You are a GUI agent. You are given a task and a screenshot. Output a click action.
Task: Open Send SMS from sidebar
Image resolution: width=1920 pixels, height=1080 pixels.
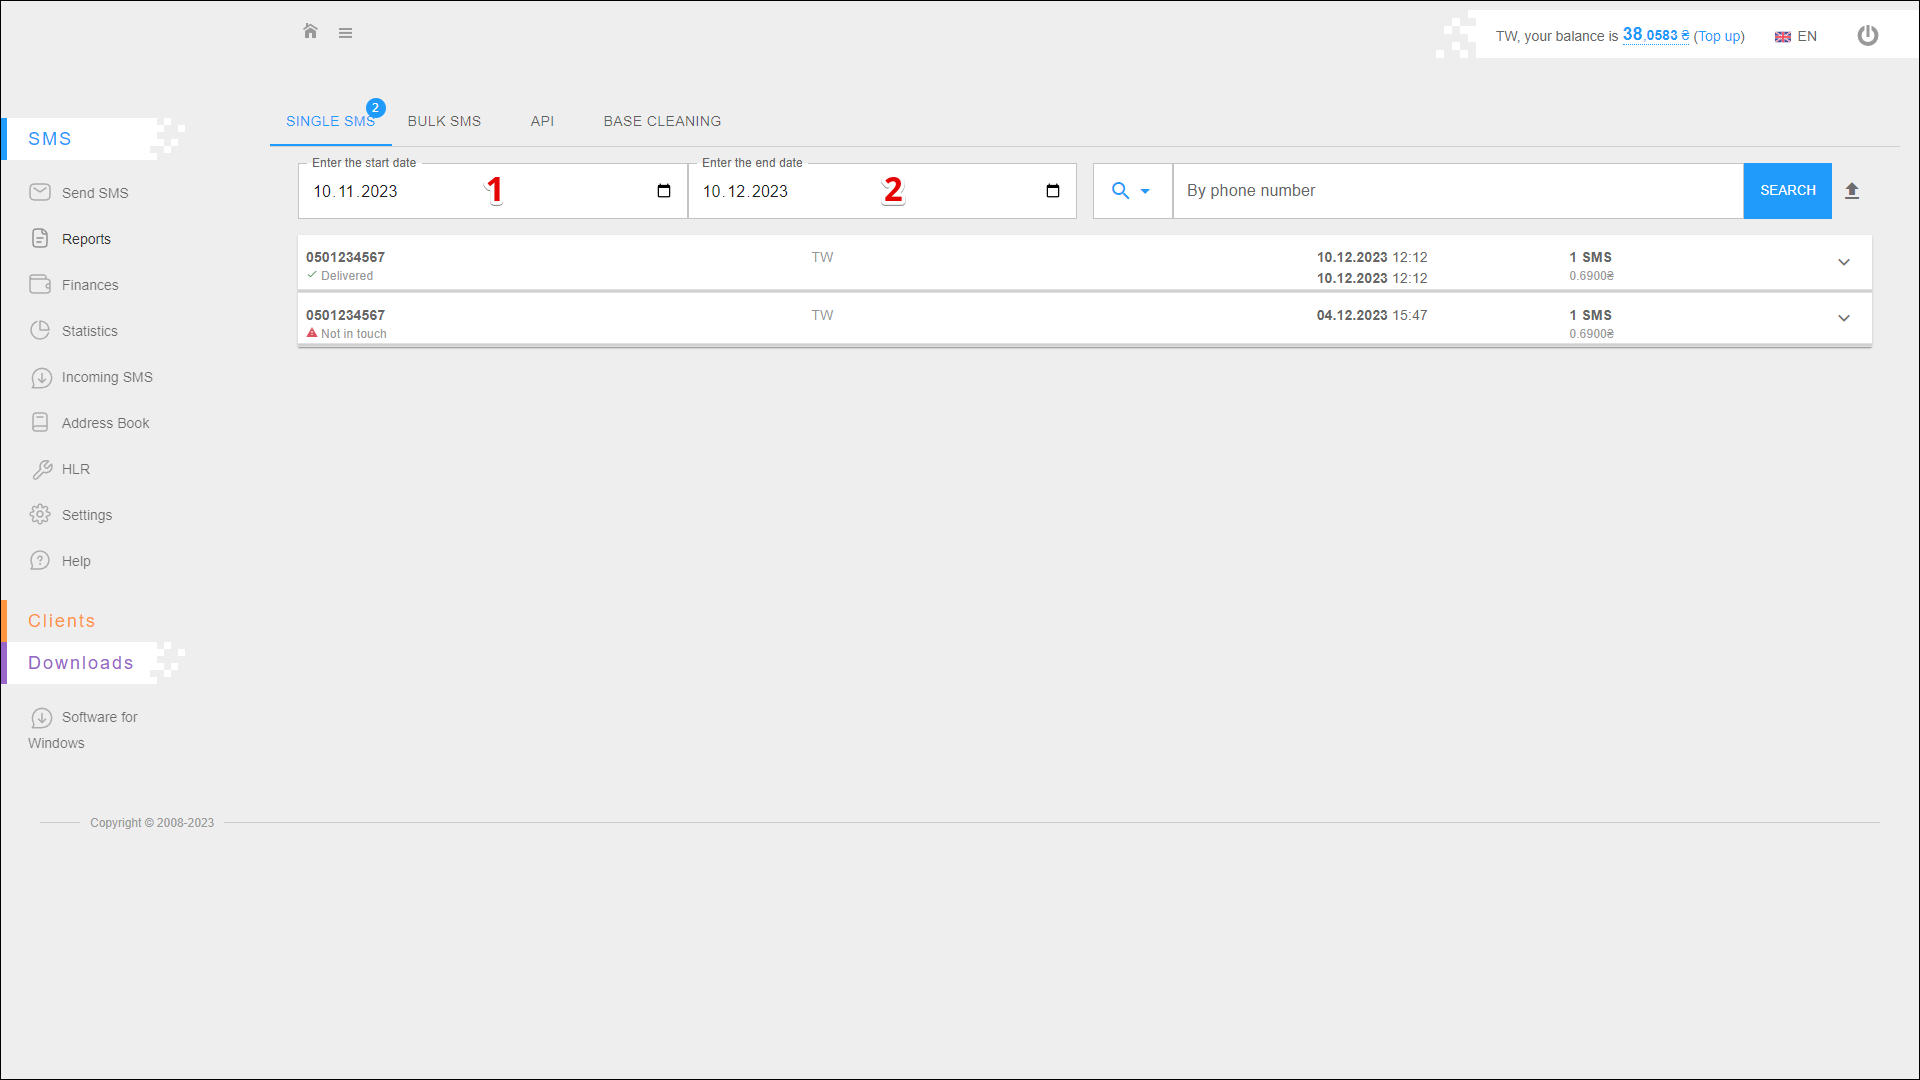coord(94,193)
